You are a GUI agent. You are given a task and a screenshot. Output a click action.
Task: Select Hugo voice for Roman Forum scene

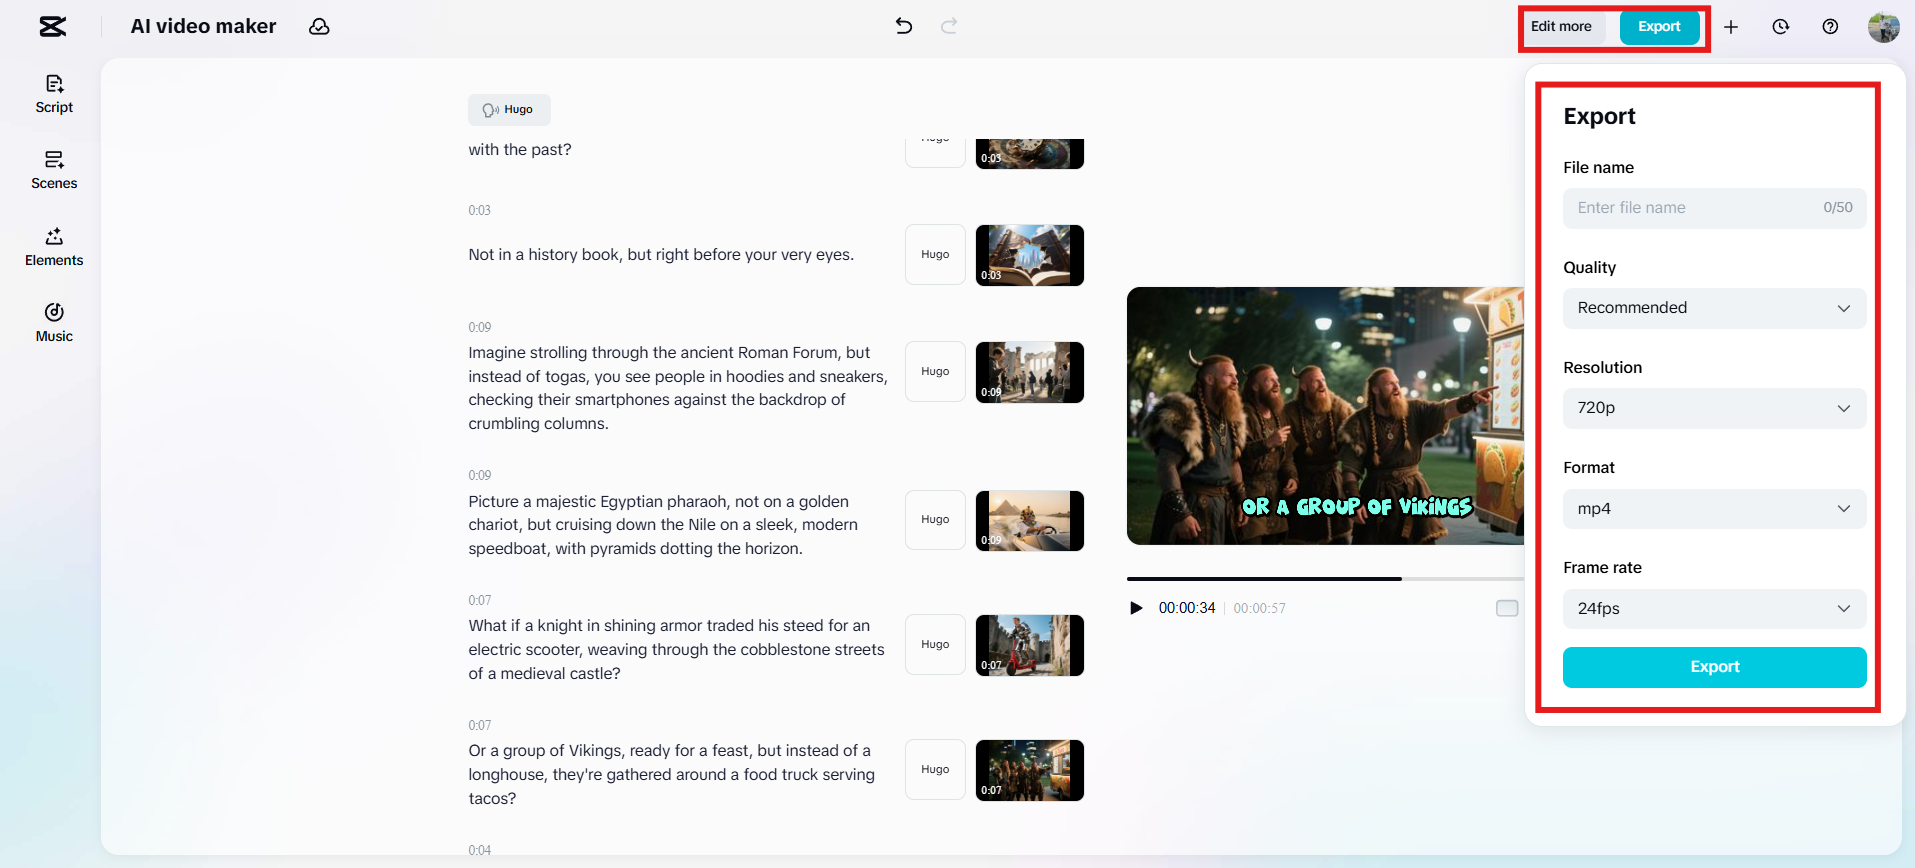[x=935, y=372]
